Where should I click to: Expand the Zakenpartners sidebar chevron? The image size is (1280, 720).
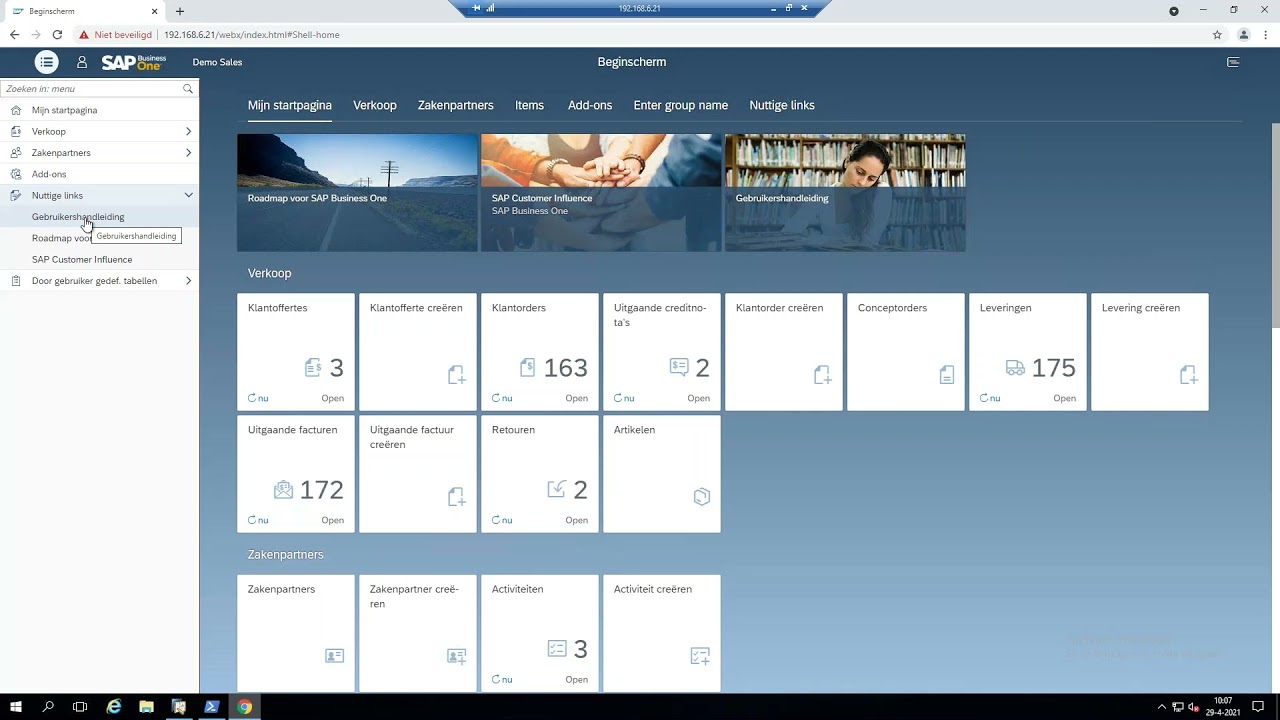coord(188,153)
